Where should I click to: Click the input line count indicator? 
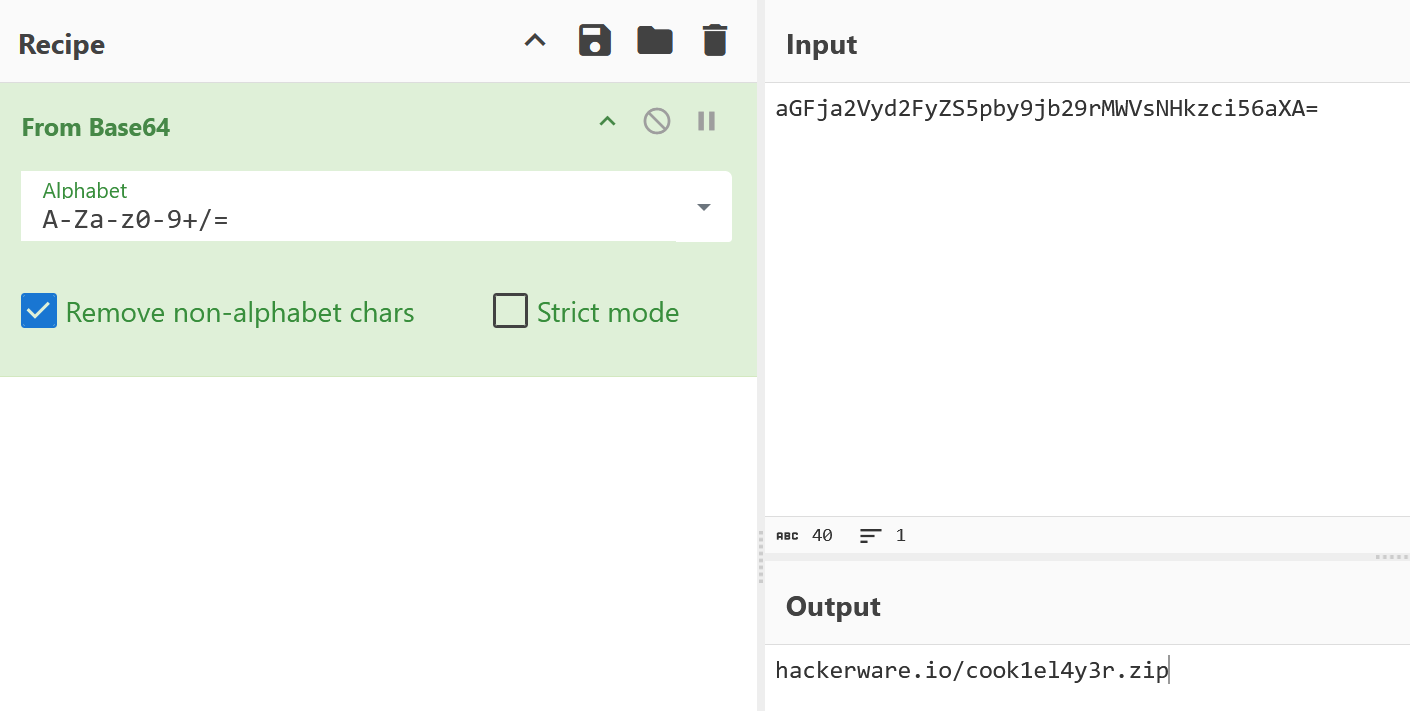coord(882,535)
